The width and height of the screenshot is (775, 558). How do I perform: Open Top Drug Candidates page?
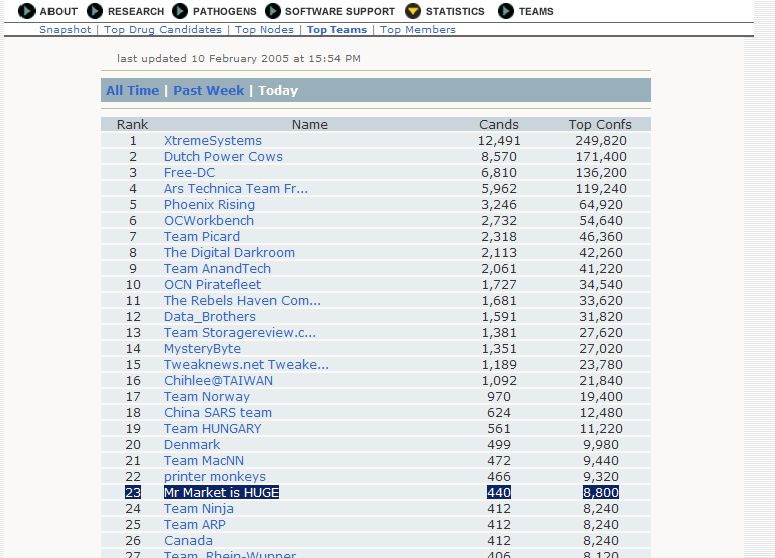pos(163,30)
